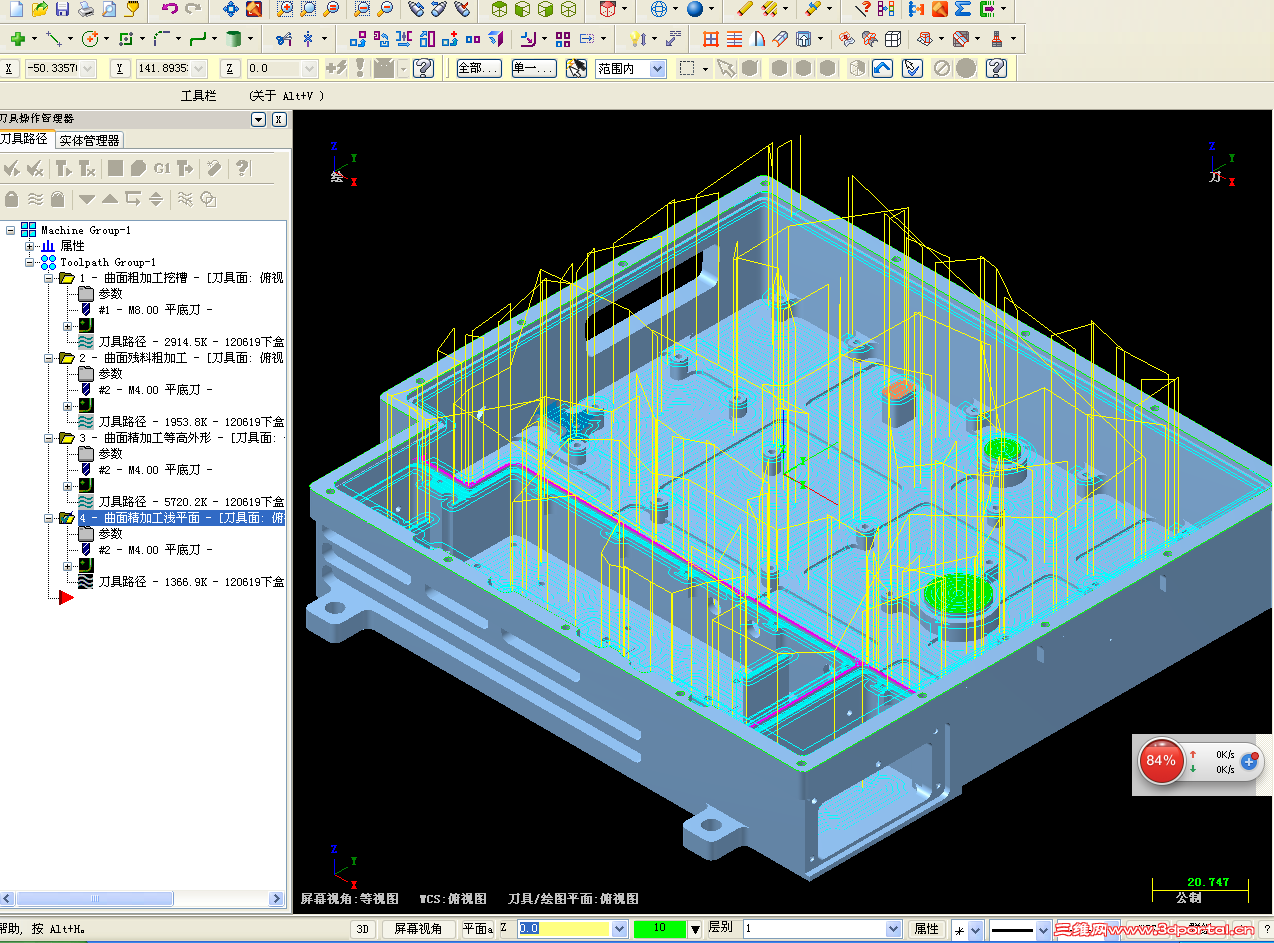
Task: Collapse the Toolpath Group-1 node
Action: 30,262
